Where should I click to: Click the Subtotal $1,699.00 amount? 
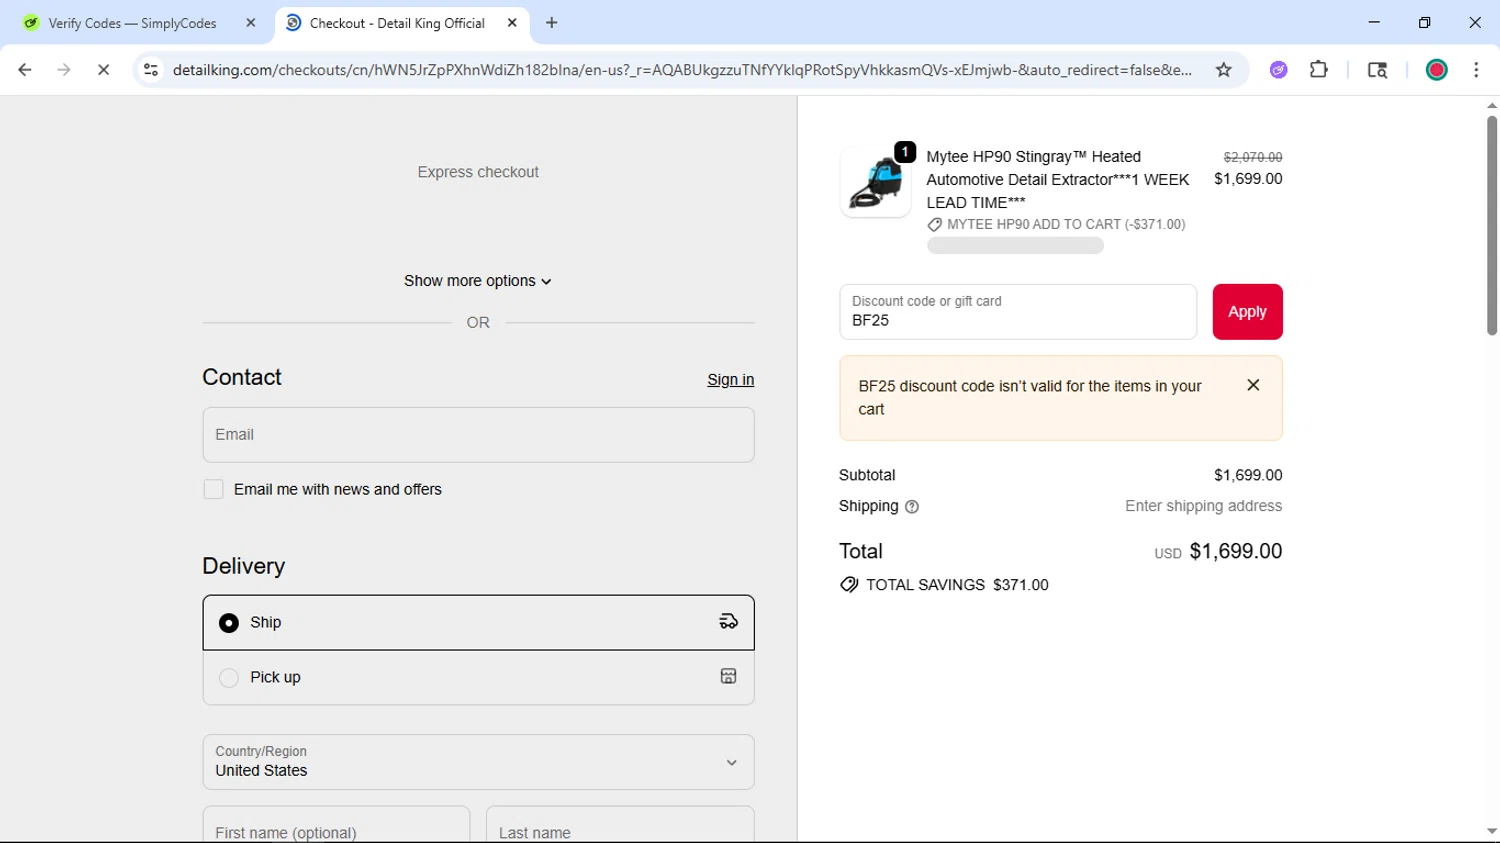tap(1248, 475)
